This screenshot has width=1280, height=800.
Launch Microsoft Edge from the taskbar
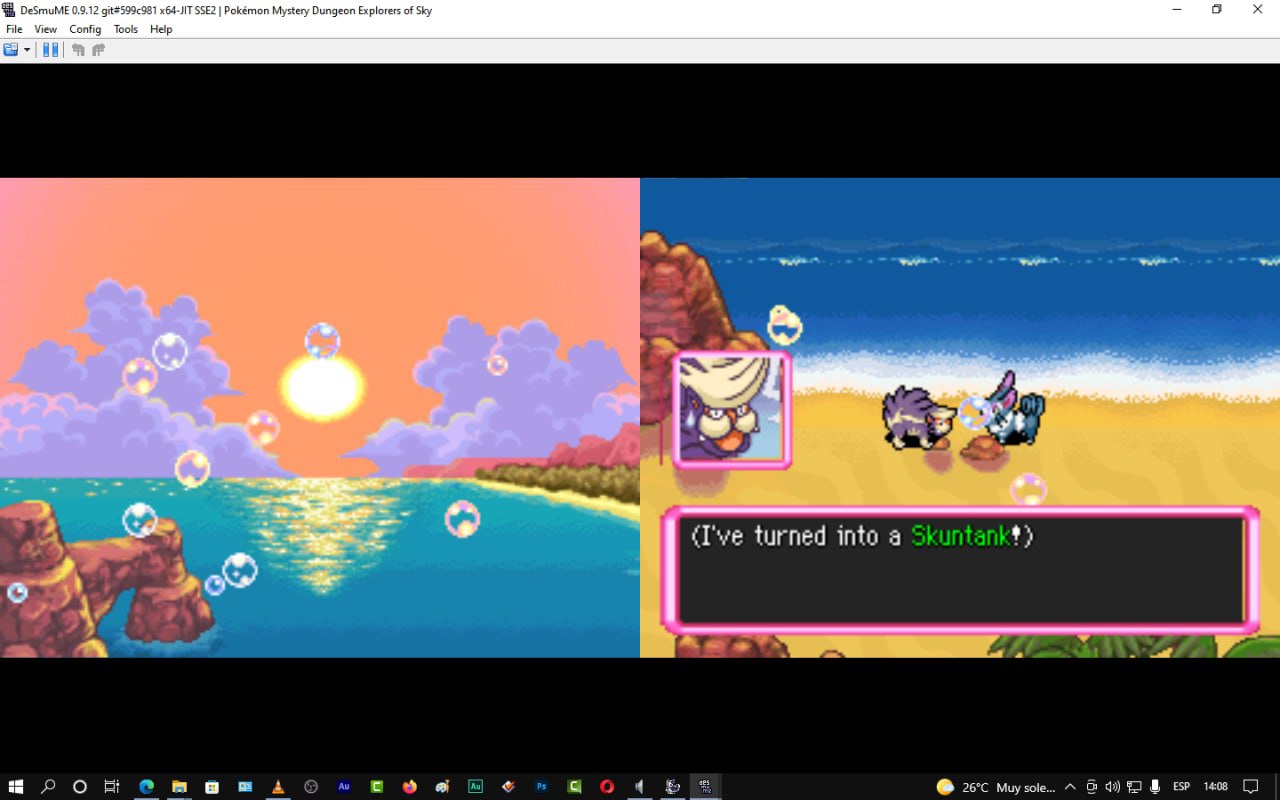[146, 787]
